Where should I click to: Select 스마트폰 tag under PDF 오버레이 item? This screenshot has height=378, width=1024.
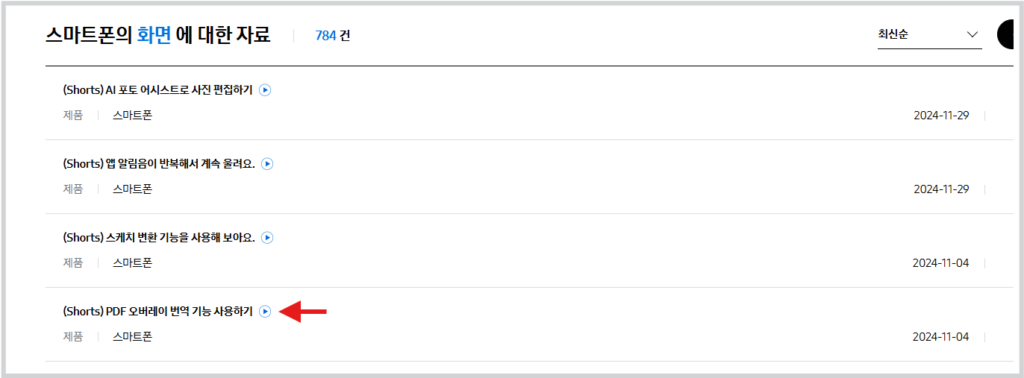click(133, 337)
